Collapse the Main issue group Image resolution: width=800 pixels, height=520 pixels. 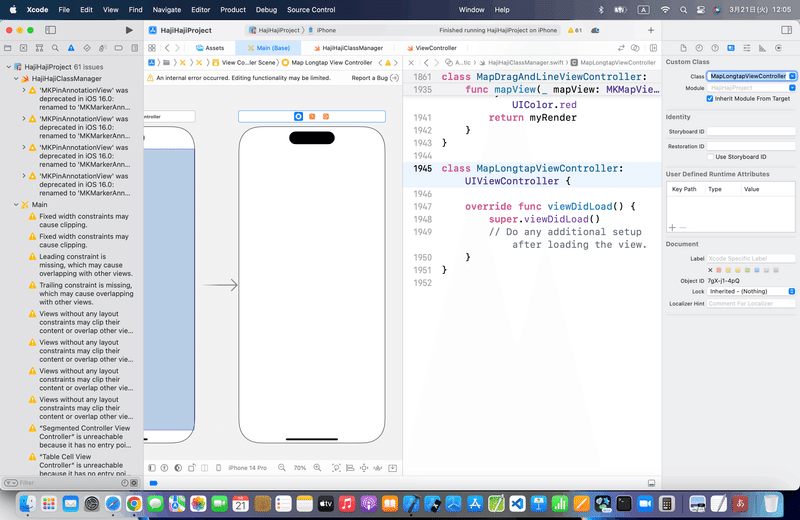[x=16, y=205]
